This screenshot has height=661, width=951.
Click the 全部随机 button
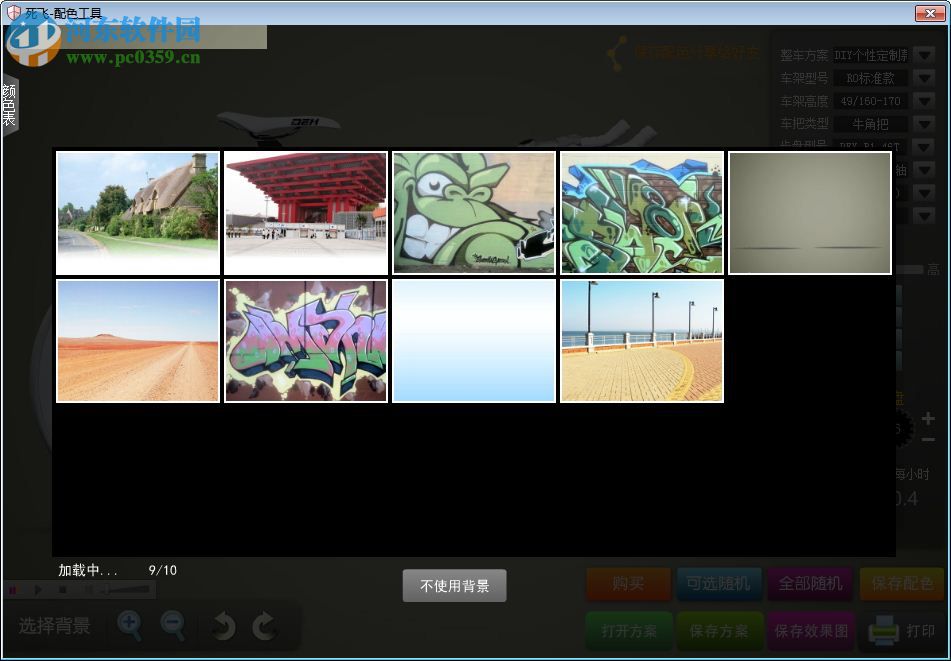pyautogui.click(x=810, y=584)
